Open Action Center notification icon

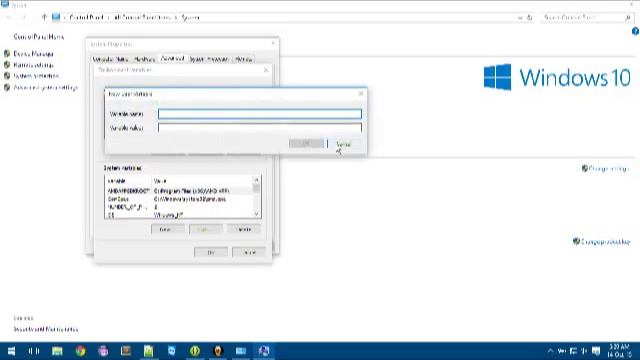pos(596,351)
